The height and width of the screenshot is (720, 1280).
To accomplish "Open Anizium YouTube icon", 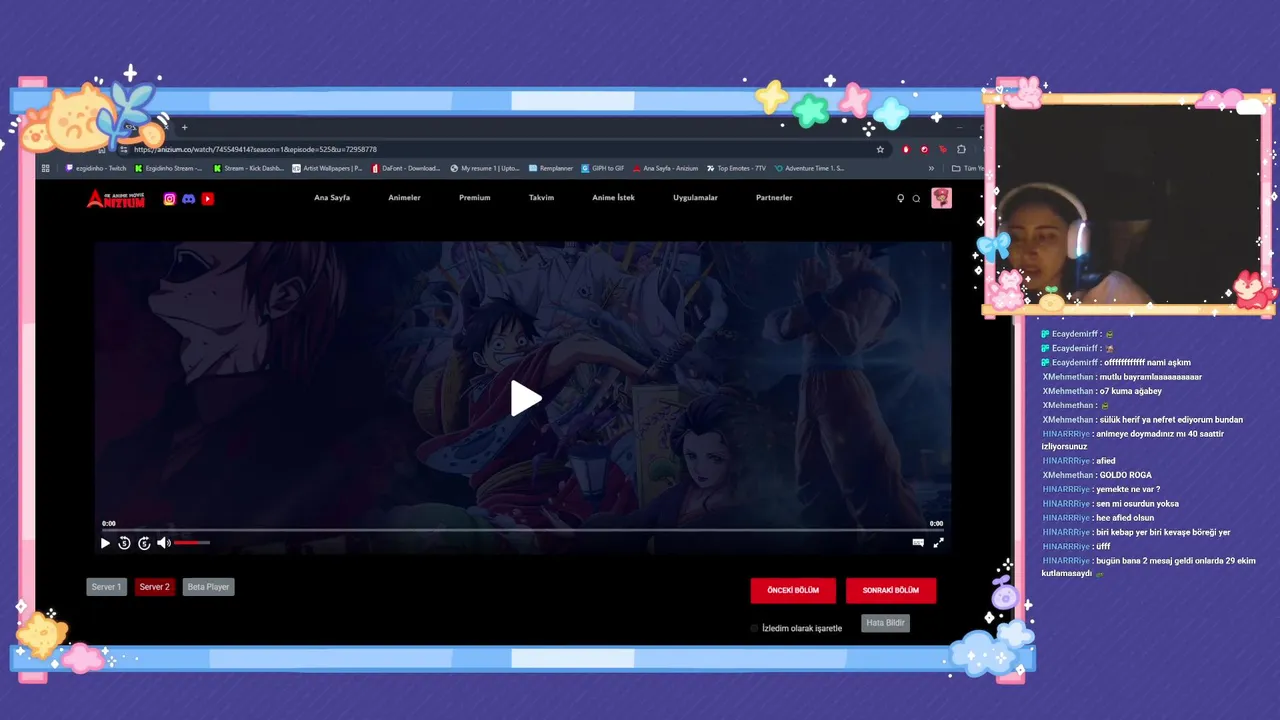I will point(208,199).
